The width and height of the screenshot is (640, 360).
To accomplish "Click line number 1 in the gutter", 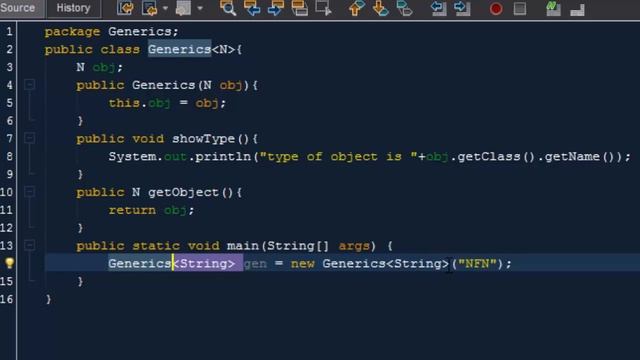I will (x=9, y=31).
